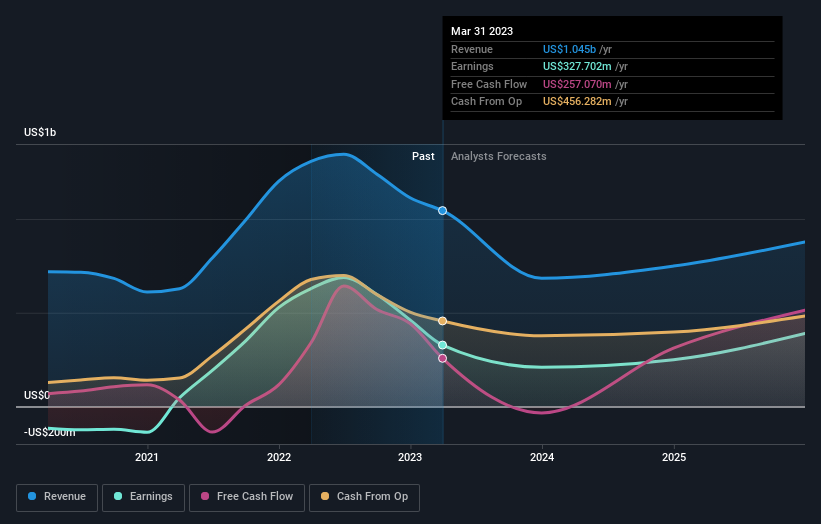The width and height of the screenshot is (821, 524).
Task: Click the US$0 y-axis label
Action: [x=37, y=395]
